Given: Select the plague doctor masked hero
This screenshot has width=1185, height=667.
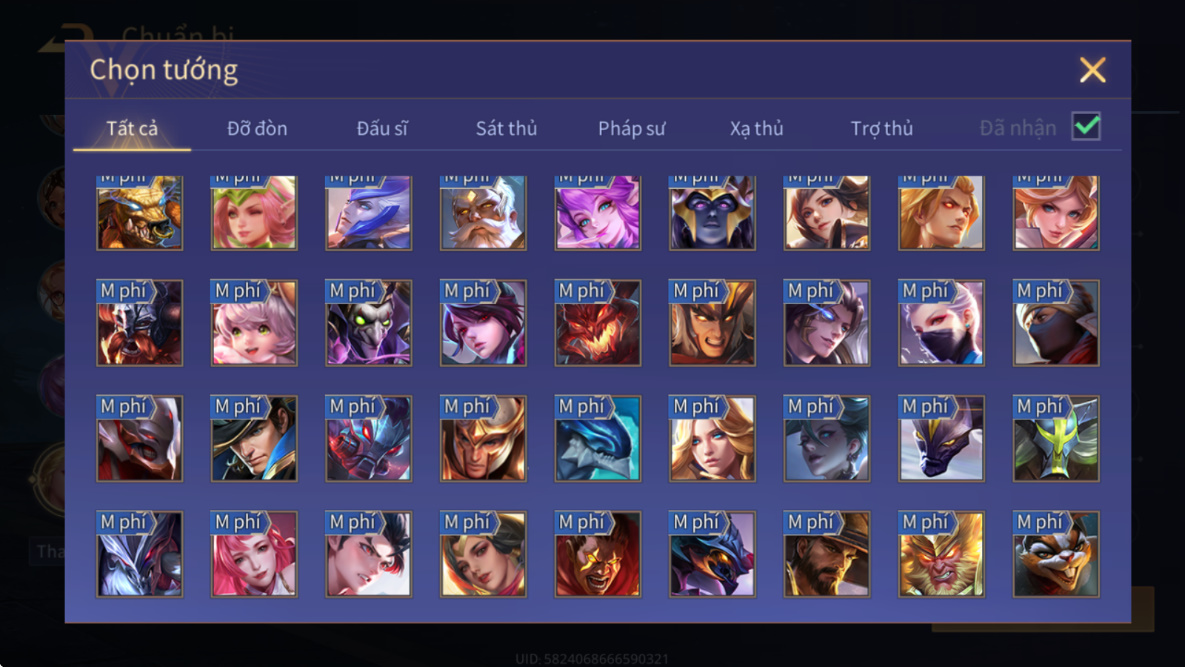Looking at the screenshot, I should point(369,323).
